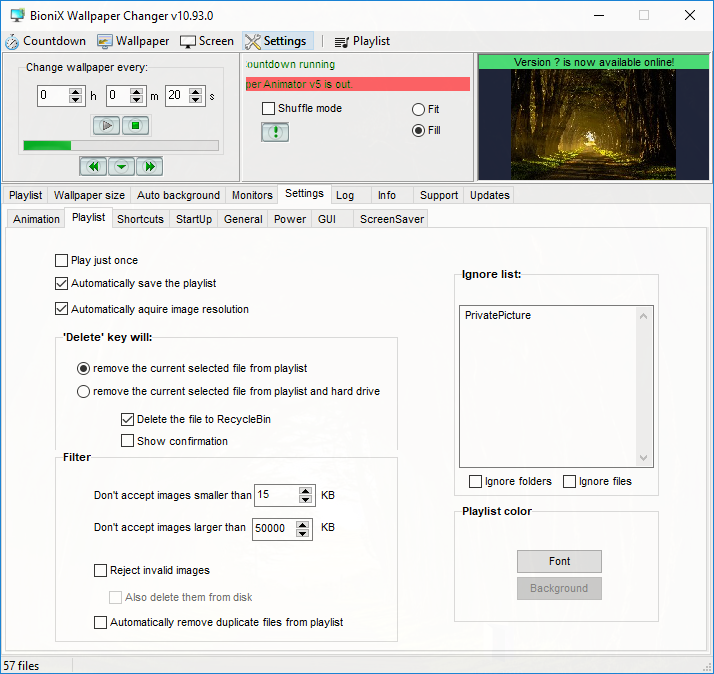Open the Playlist toolbar button
The height and width of the screenshot is (674, 714).
[362, 41]
